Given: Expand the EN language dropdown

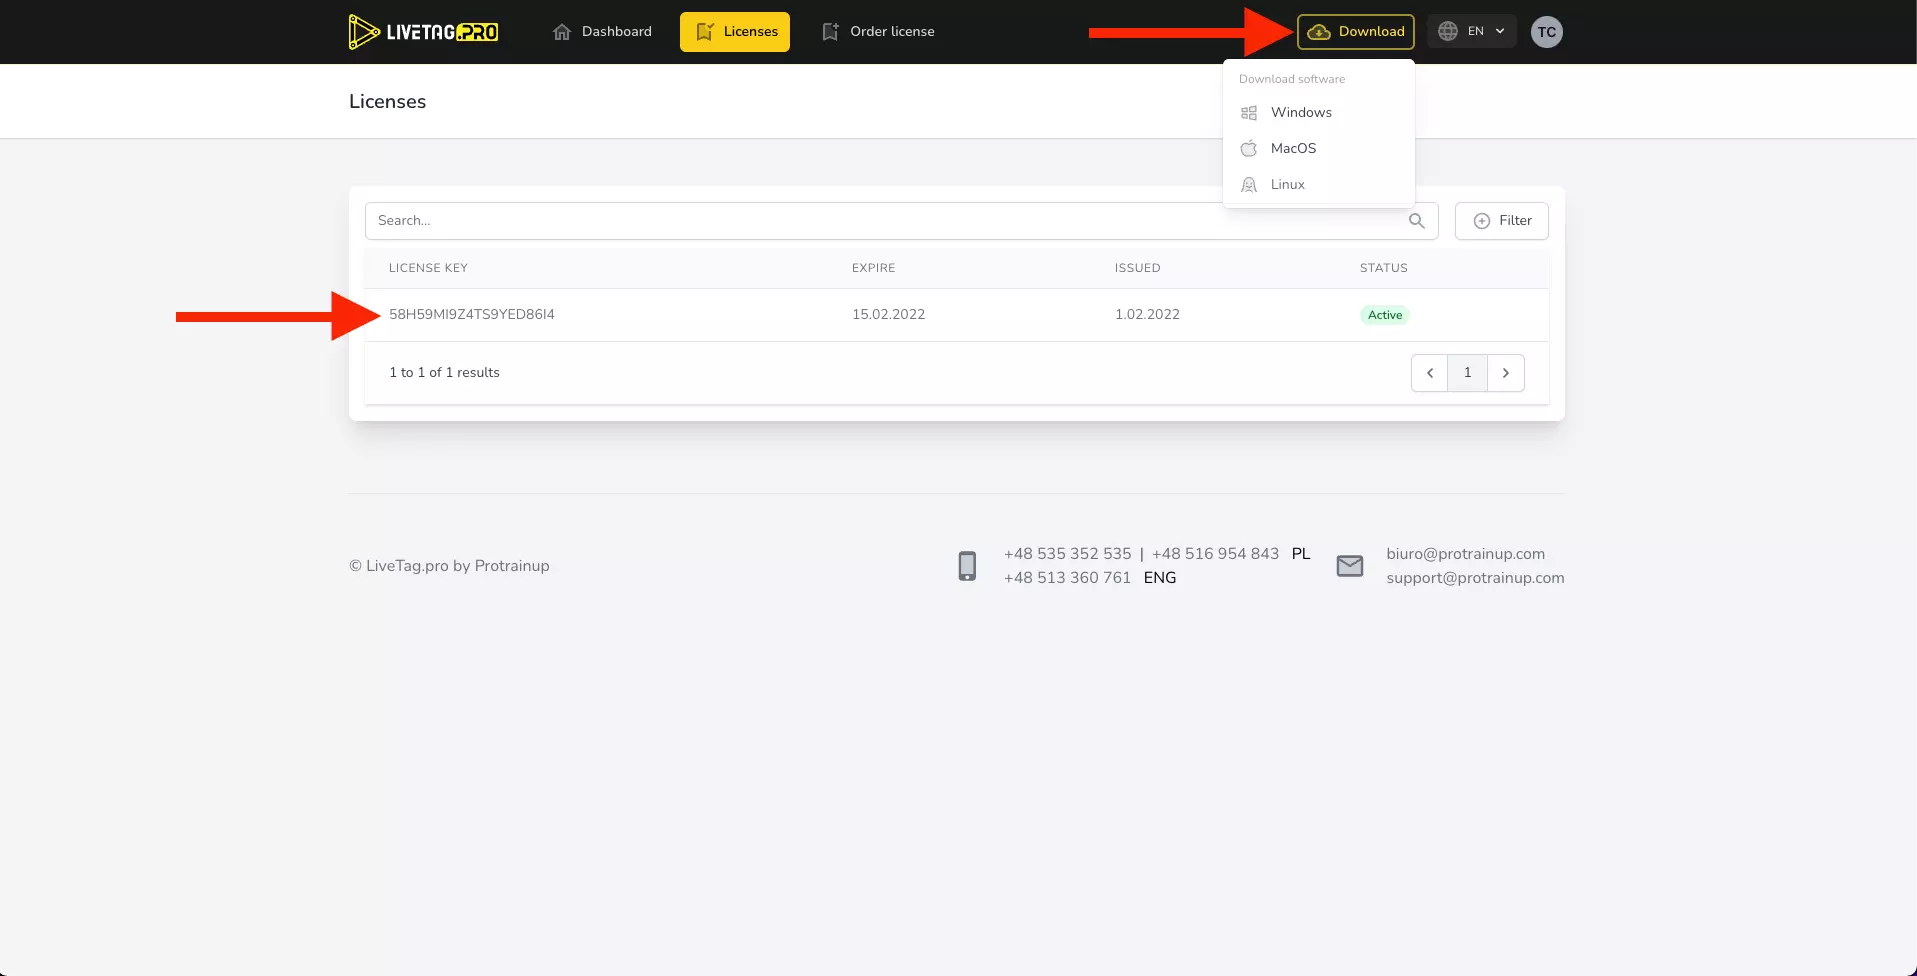Looking at the screenshot, I should pos(1471,32).
